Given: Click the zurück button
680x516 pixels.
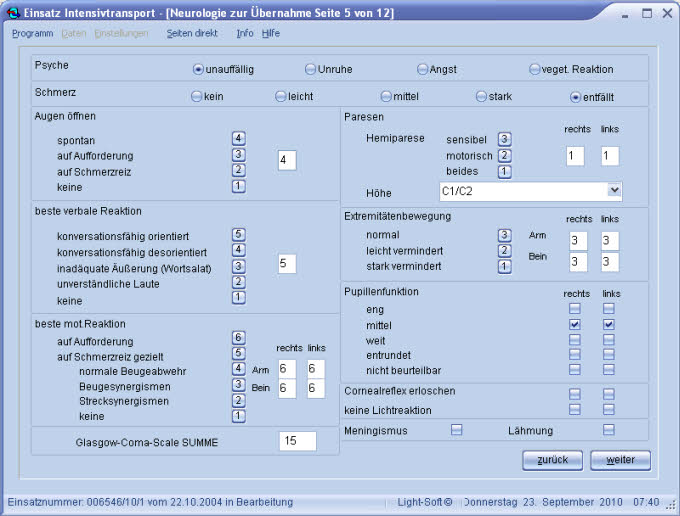Looking at the screenshot, I should [x=552, y=460].
